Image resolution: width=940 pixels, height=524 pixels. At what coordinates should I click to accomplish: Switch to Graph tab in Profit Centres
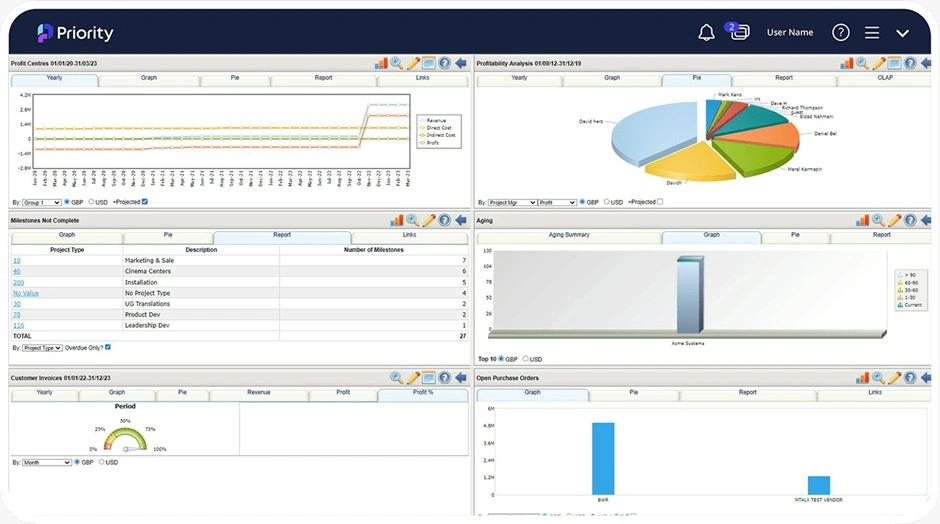coord(149,78)
